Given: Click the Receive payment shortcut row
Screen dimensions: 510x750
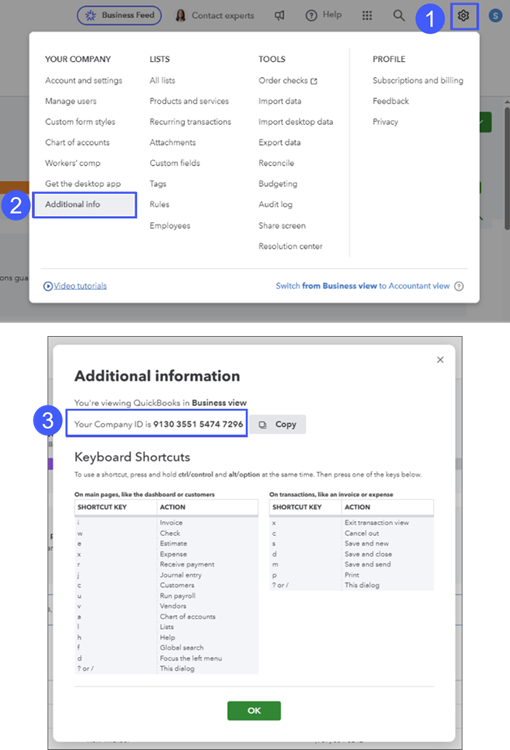Looking at the screenshot, I should (x=166, y=564).
